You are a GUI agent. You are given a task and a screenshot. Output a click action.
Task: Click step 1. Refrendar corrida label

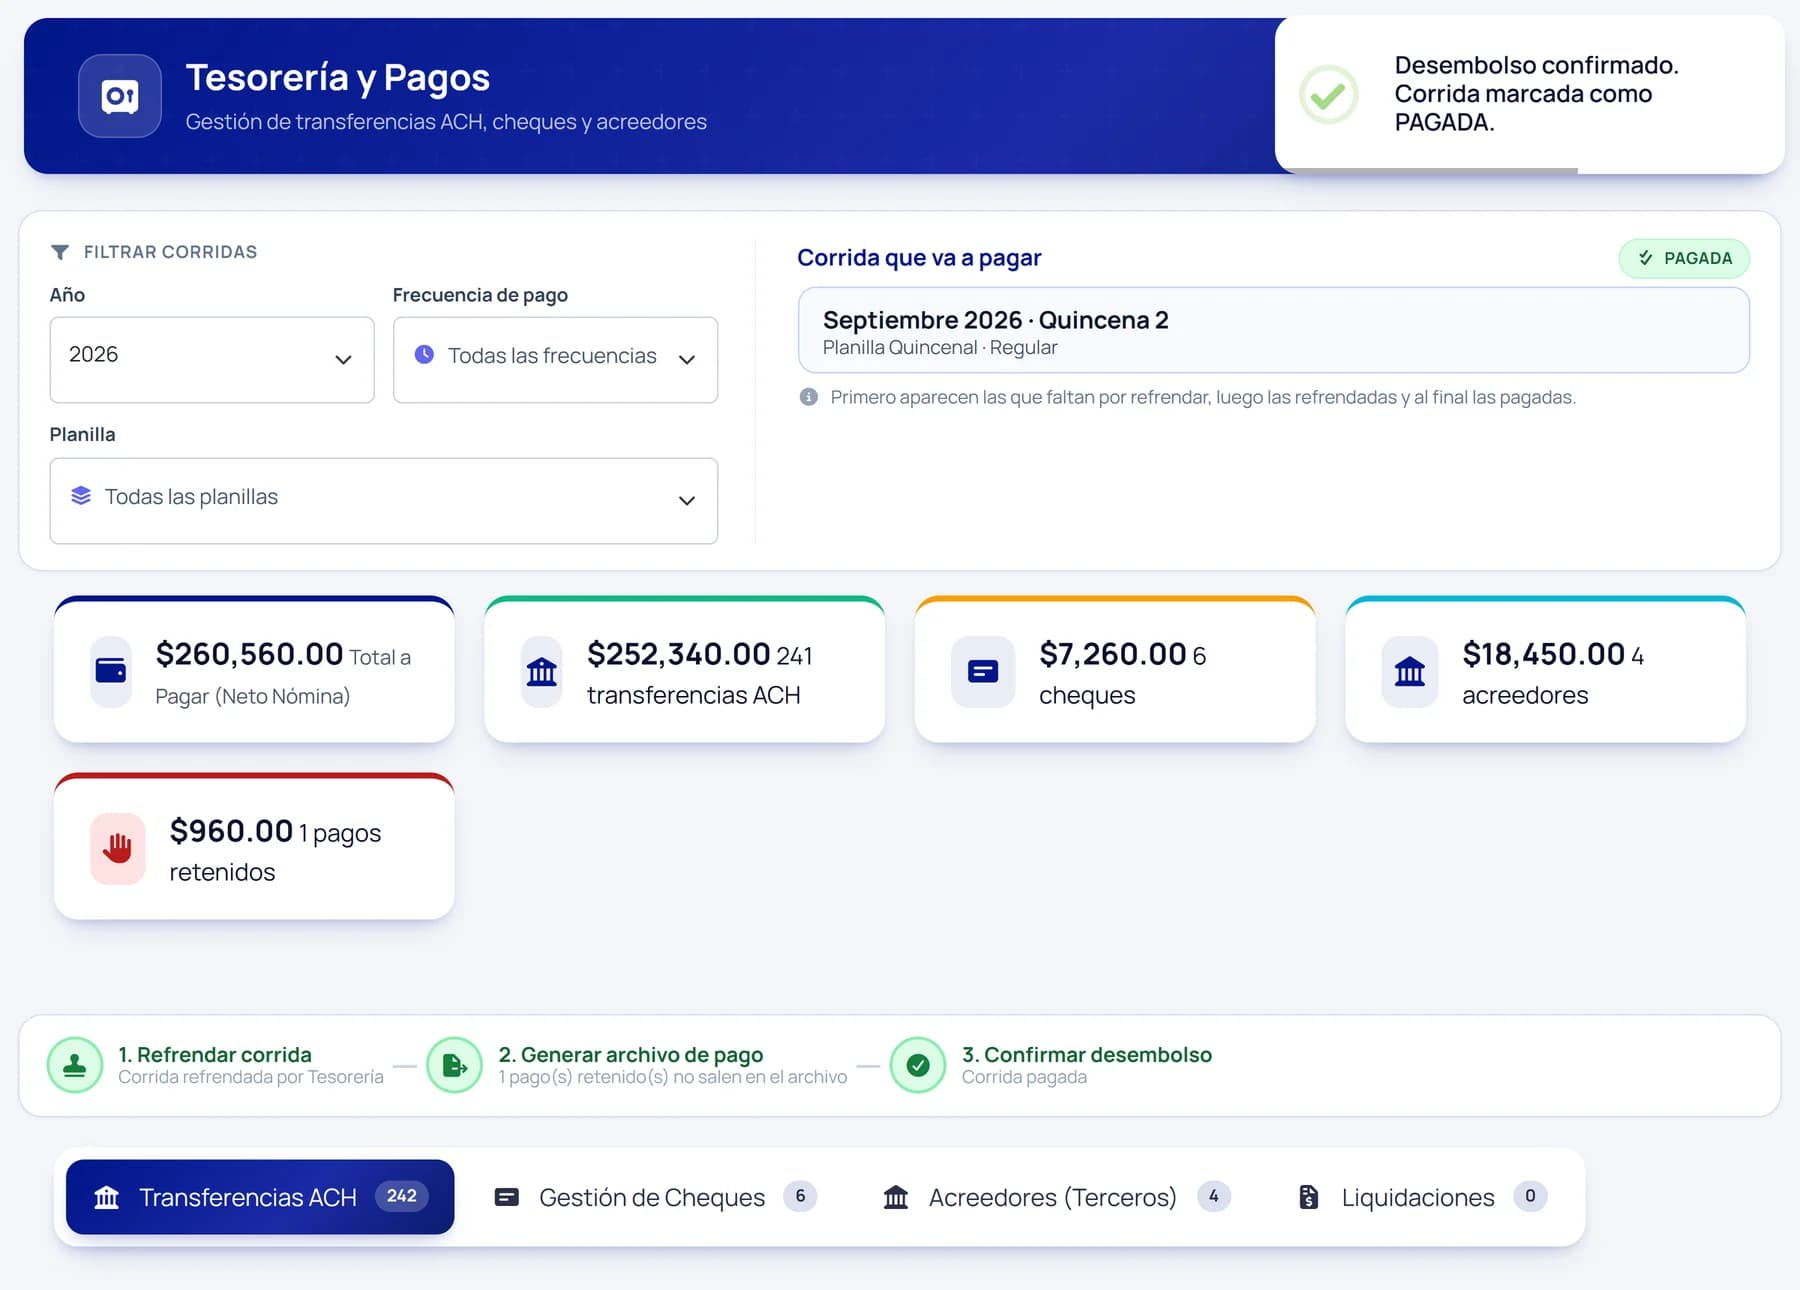(215, 1055)
